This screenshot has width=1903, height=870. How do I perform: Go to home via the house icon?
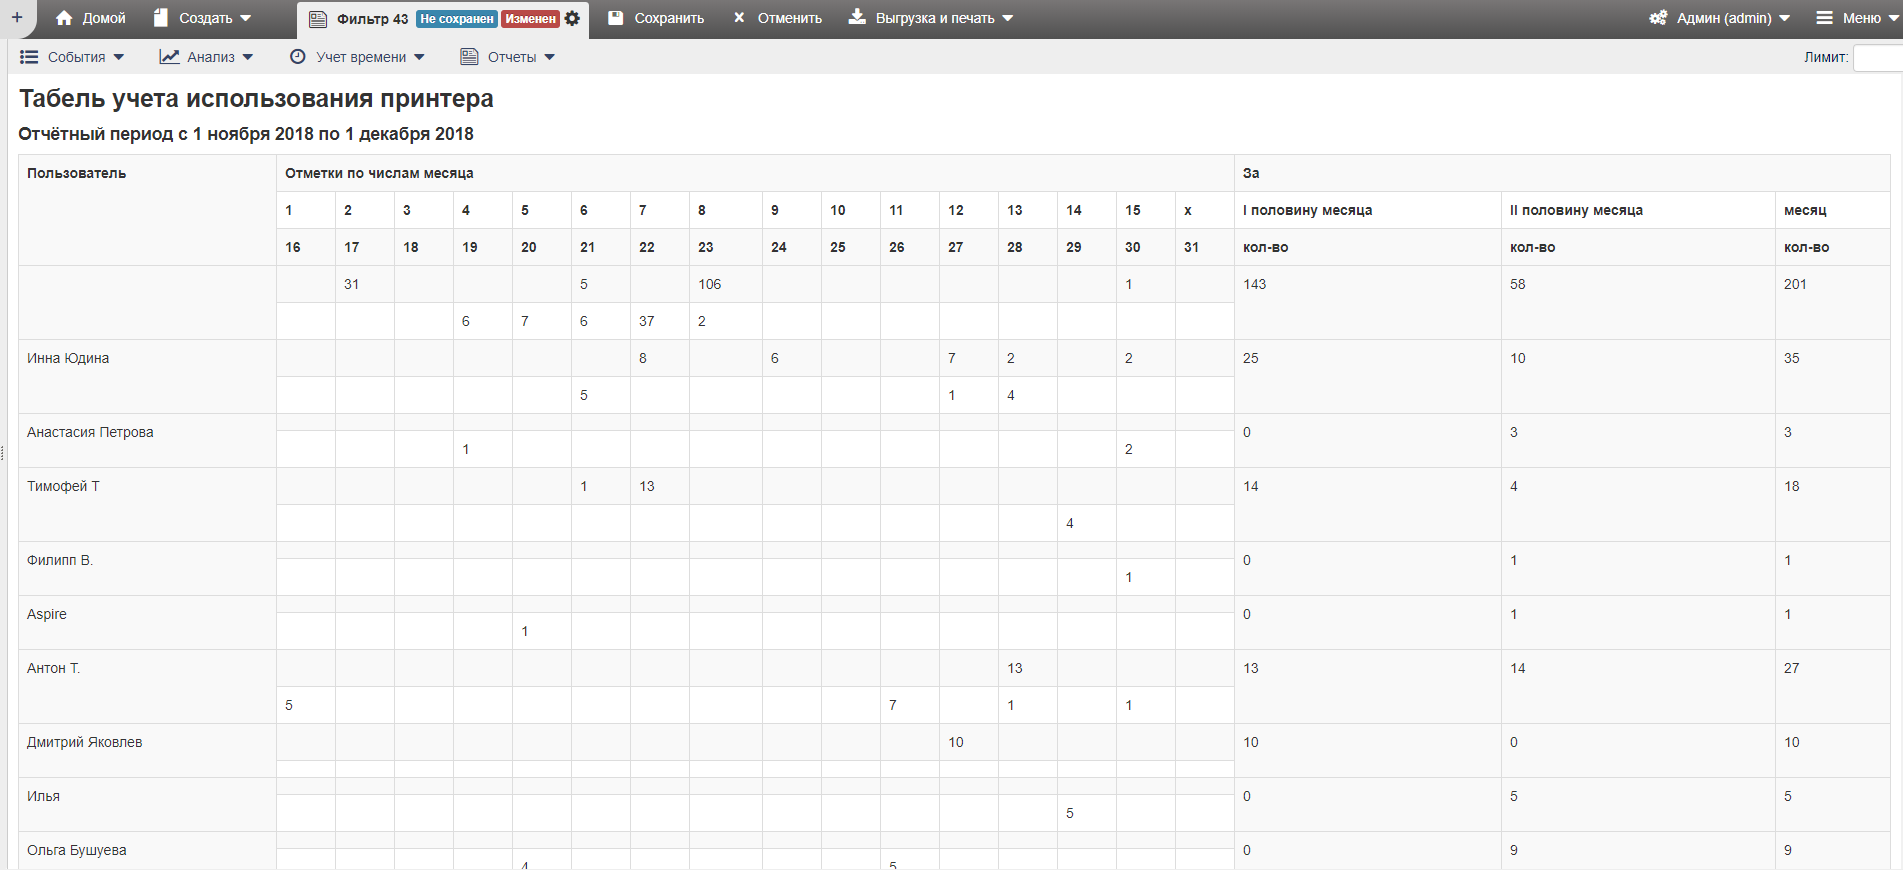(x=65, y=18)
